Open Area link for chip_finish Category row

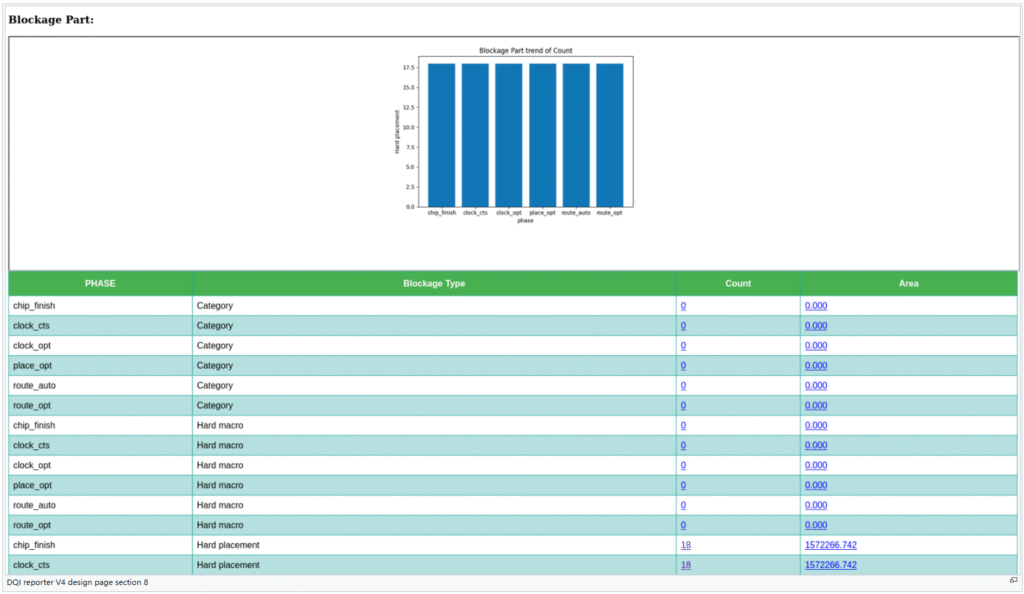816,306
